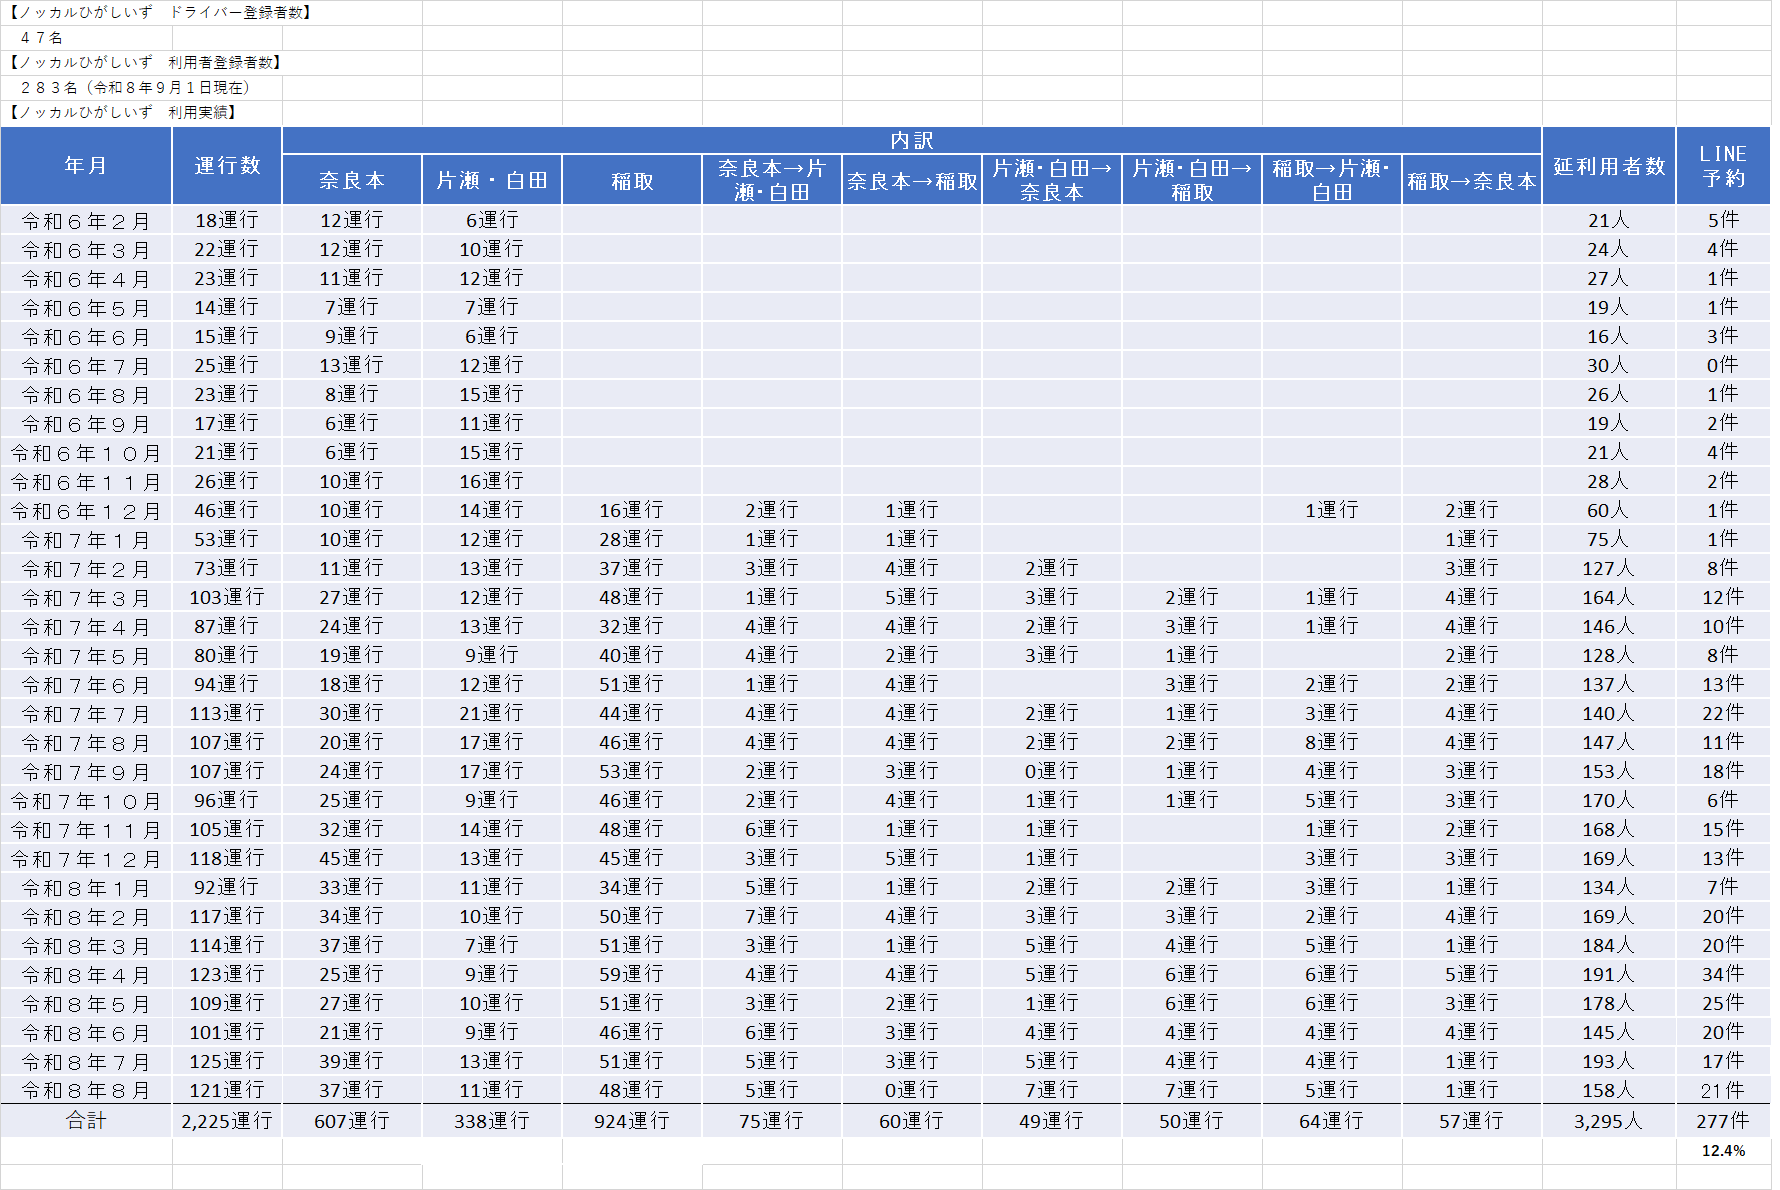Select the 57運行 total cell

click(1472, 1121)
